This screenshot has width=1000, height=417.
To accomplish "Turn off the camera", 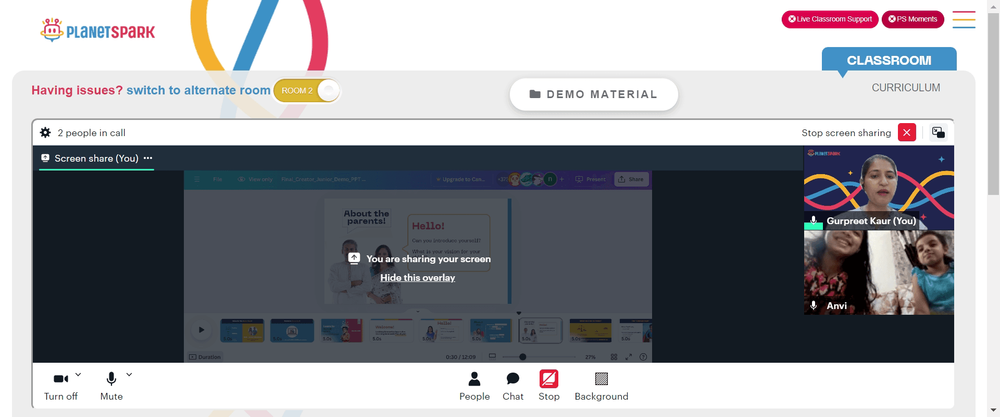I will click(x=61, y=386).
